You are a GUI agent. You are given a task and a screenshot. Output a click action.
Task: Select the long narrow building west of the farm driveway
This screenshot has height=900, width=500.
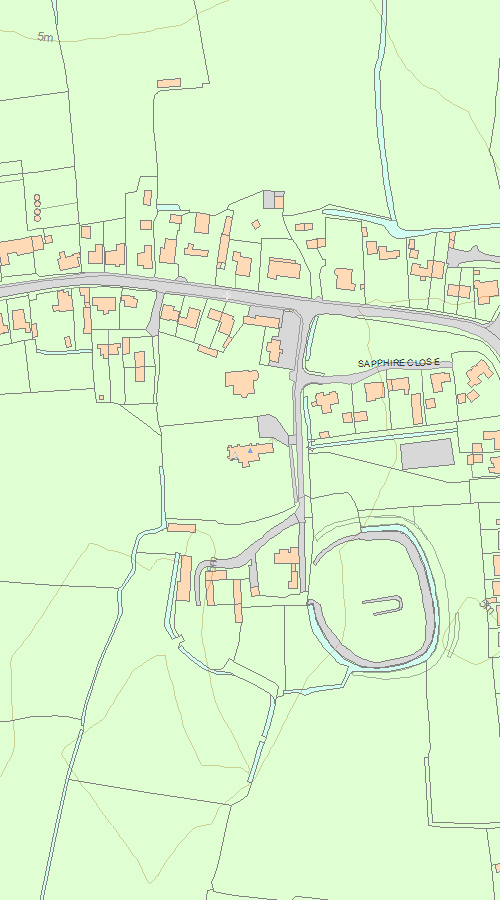tap(184, 578)
